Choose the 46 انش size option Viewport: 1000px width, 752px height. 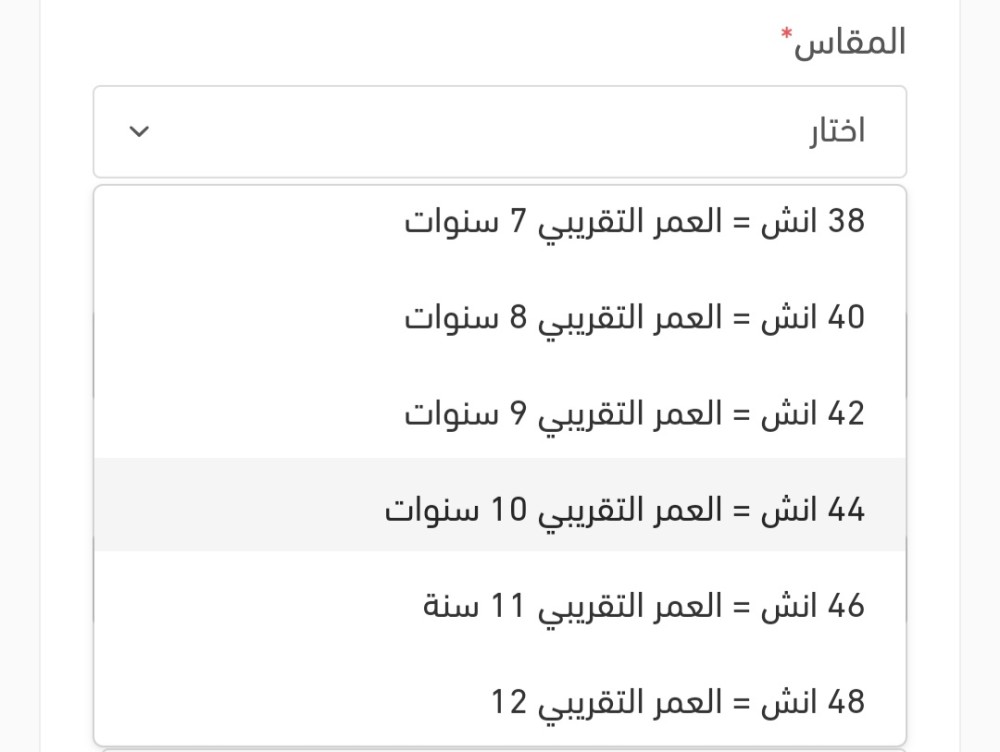[643, 606]
